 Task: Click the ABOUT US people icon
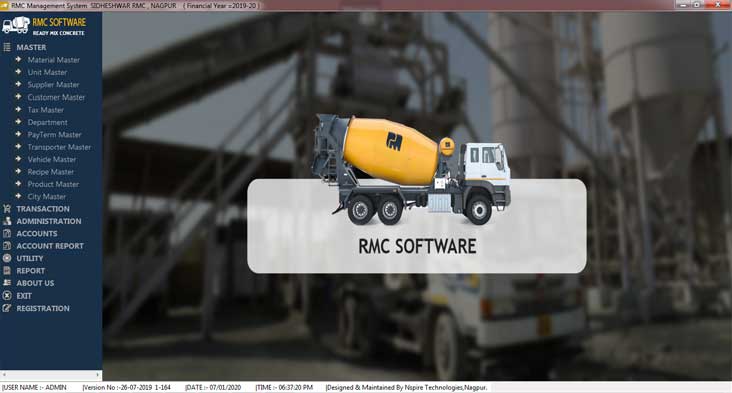click(7, 283)
